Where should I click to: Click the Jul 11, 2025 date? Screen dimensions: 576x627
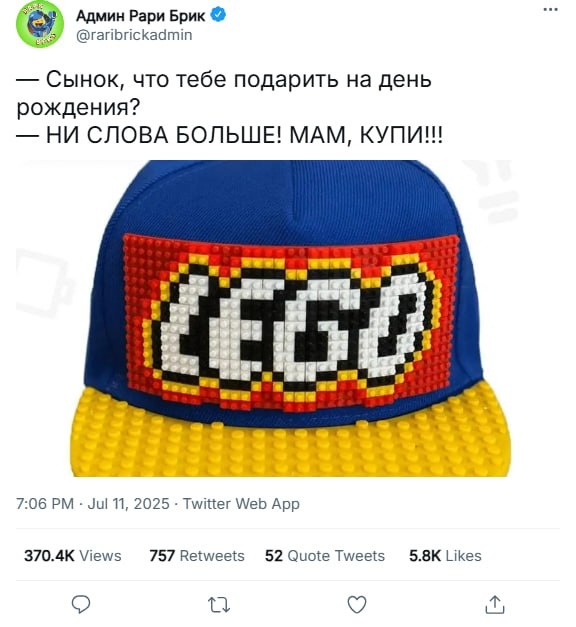click(128, 503)
